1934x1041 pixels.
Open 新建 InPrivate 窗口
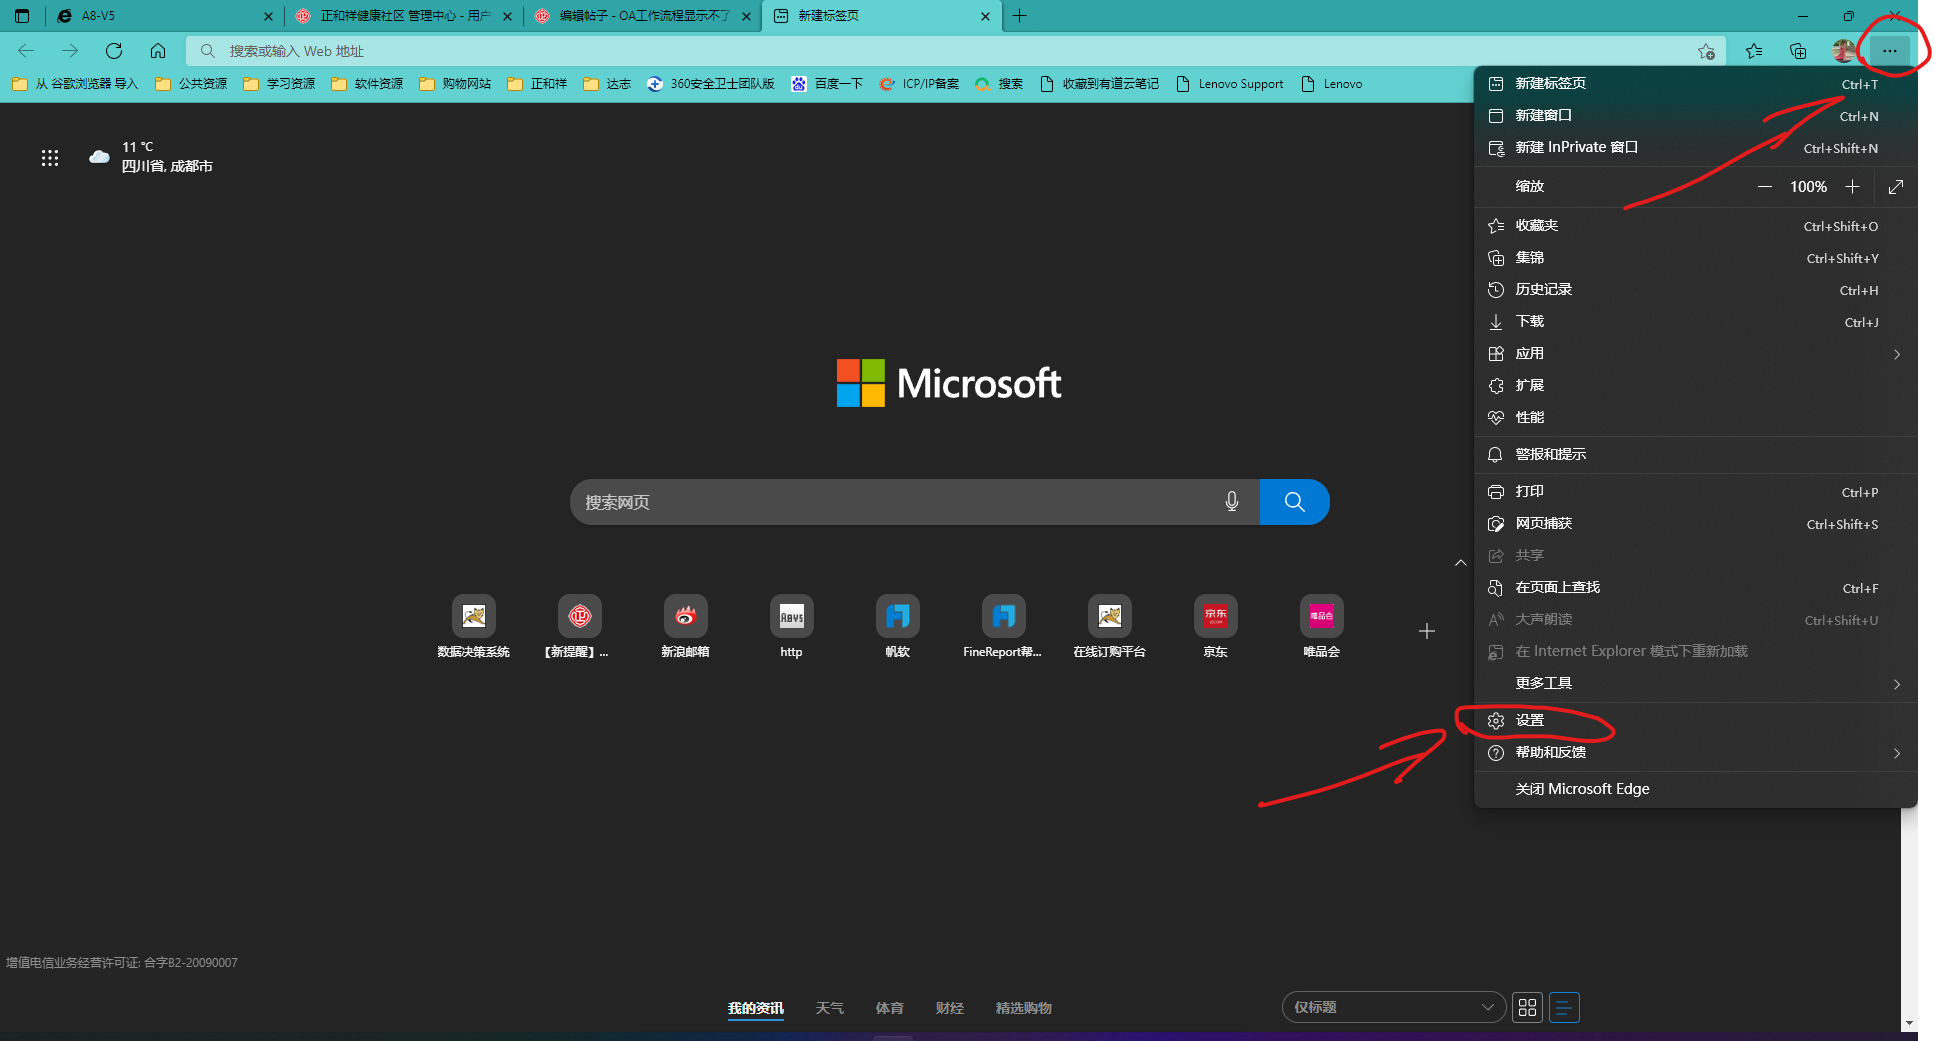(x=1695, y=148)
